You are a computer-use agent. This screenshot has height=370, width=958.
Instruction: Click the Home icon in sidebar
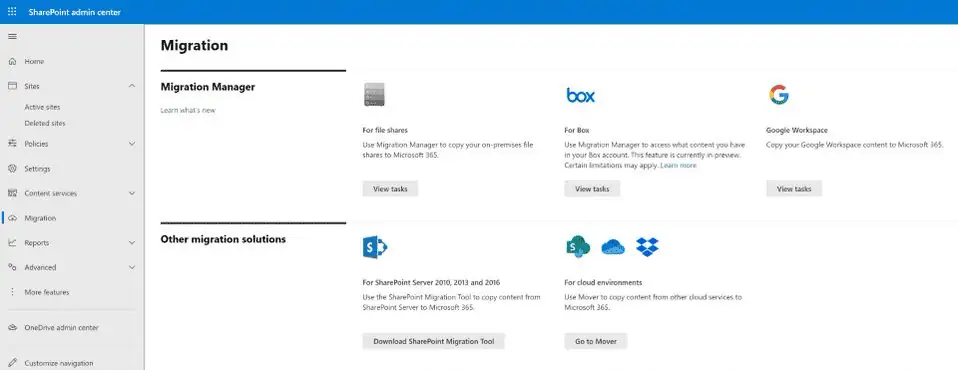pyautogui.click(x=12, y=62)
